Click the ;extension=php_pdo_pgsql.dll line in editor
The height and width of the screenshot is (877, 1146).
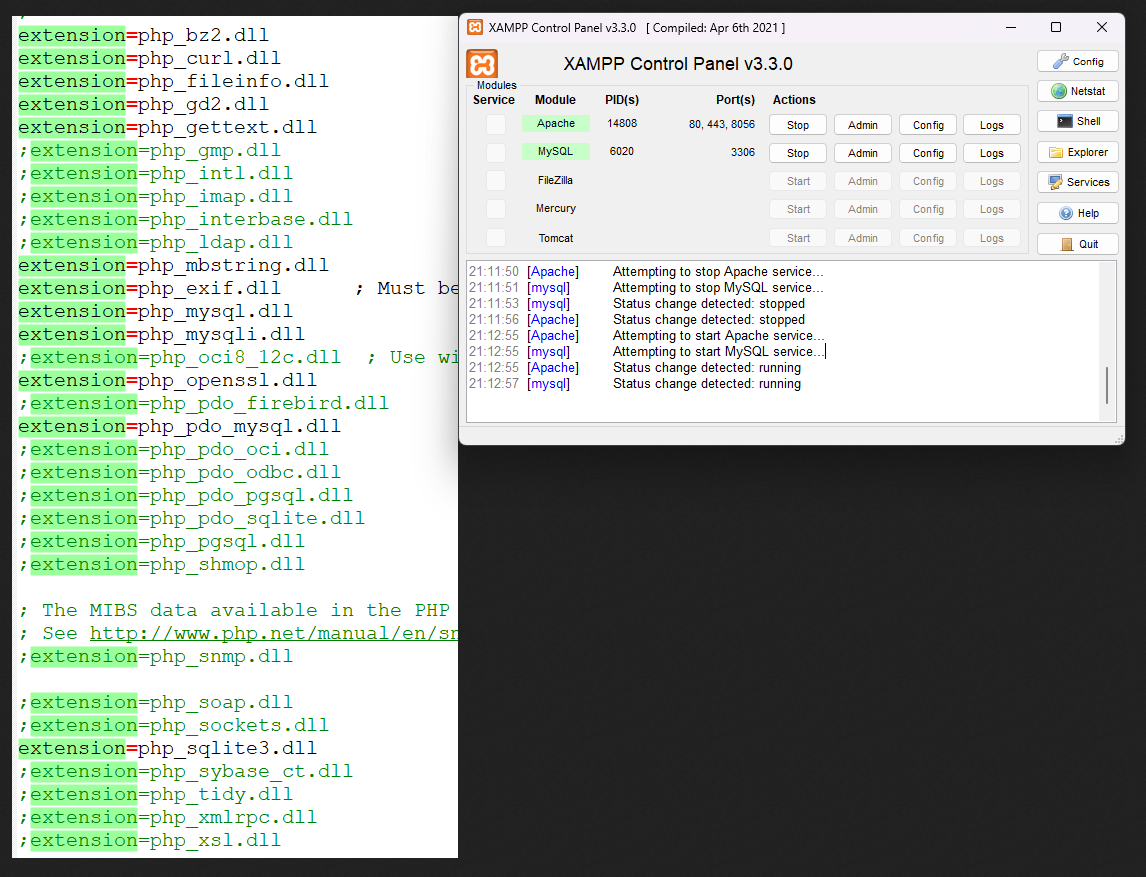point(186,496)
